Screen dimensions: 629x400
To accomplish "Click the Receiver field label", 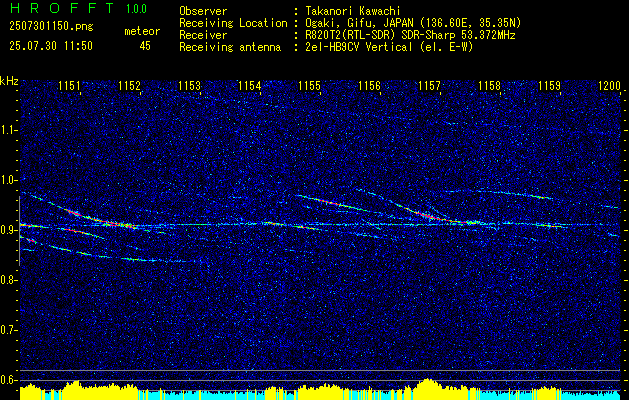I will (x=203, y=35).
